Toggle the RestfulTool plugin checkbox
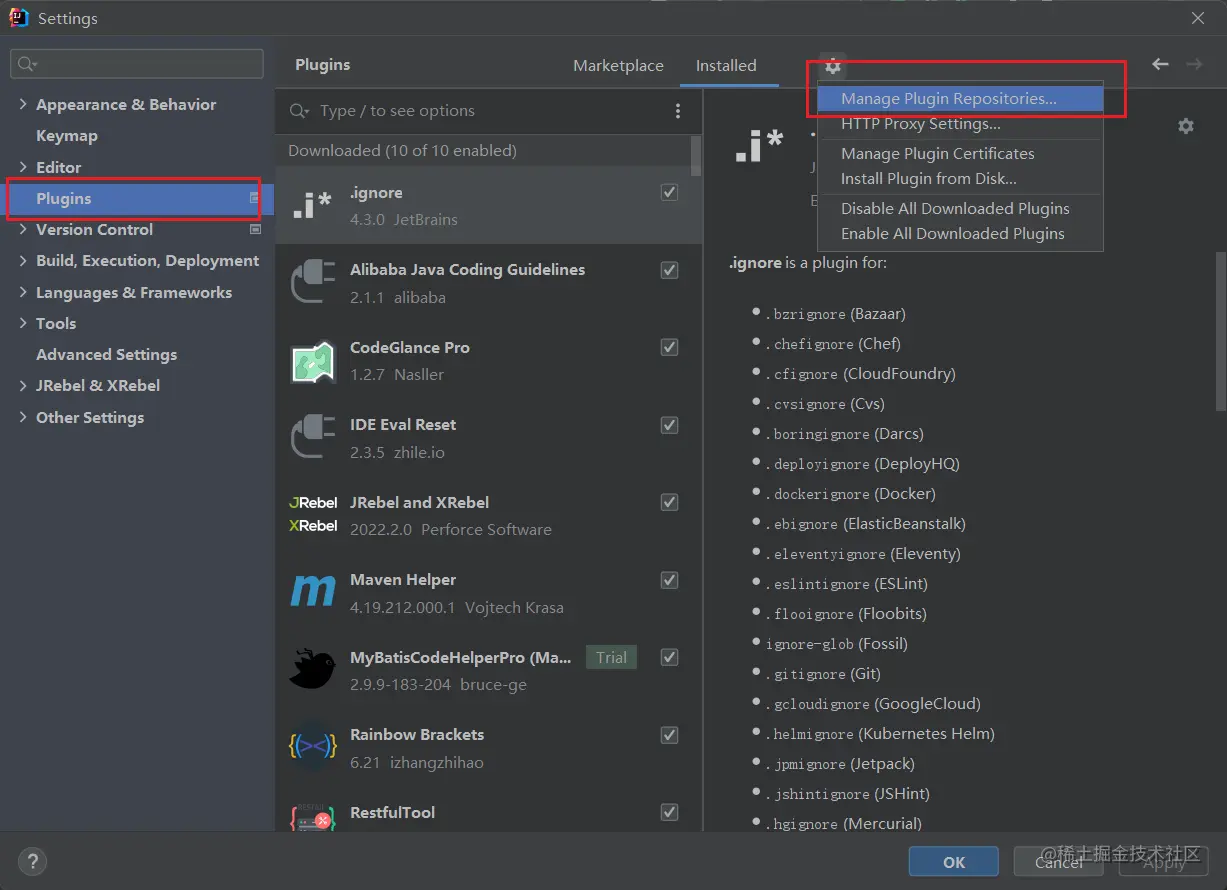1227x890 pixels. (x=670, y=812)
